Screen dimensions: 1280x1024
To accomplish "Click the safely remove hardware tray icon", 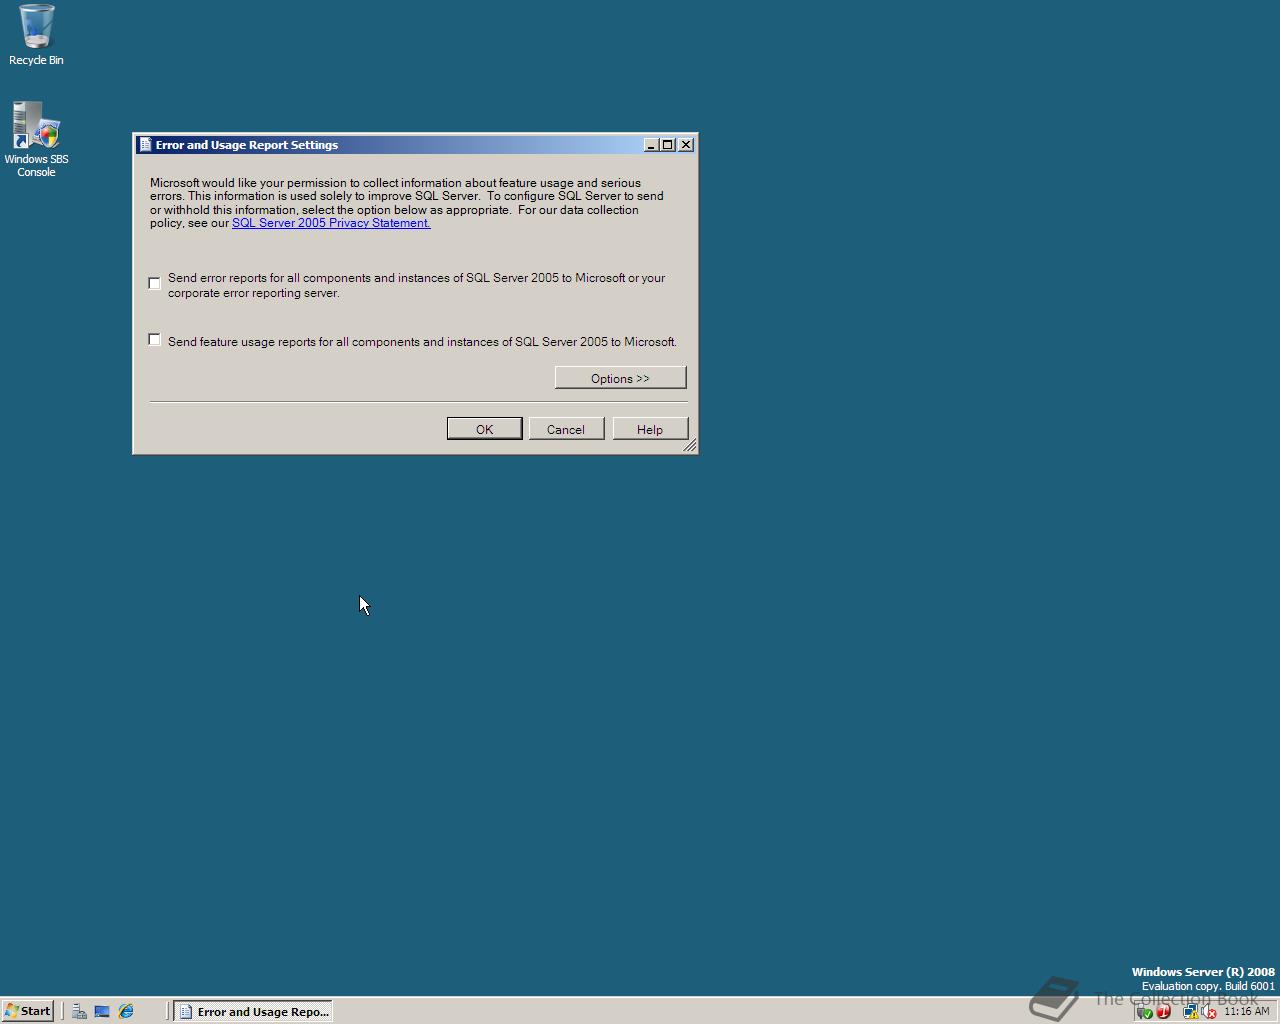I will coord(1145,1012).
